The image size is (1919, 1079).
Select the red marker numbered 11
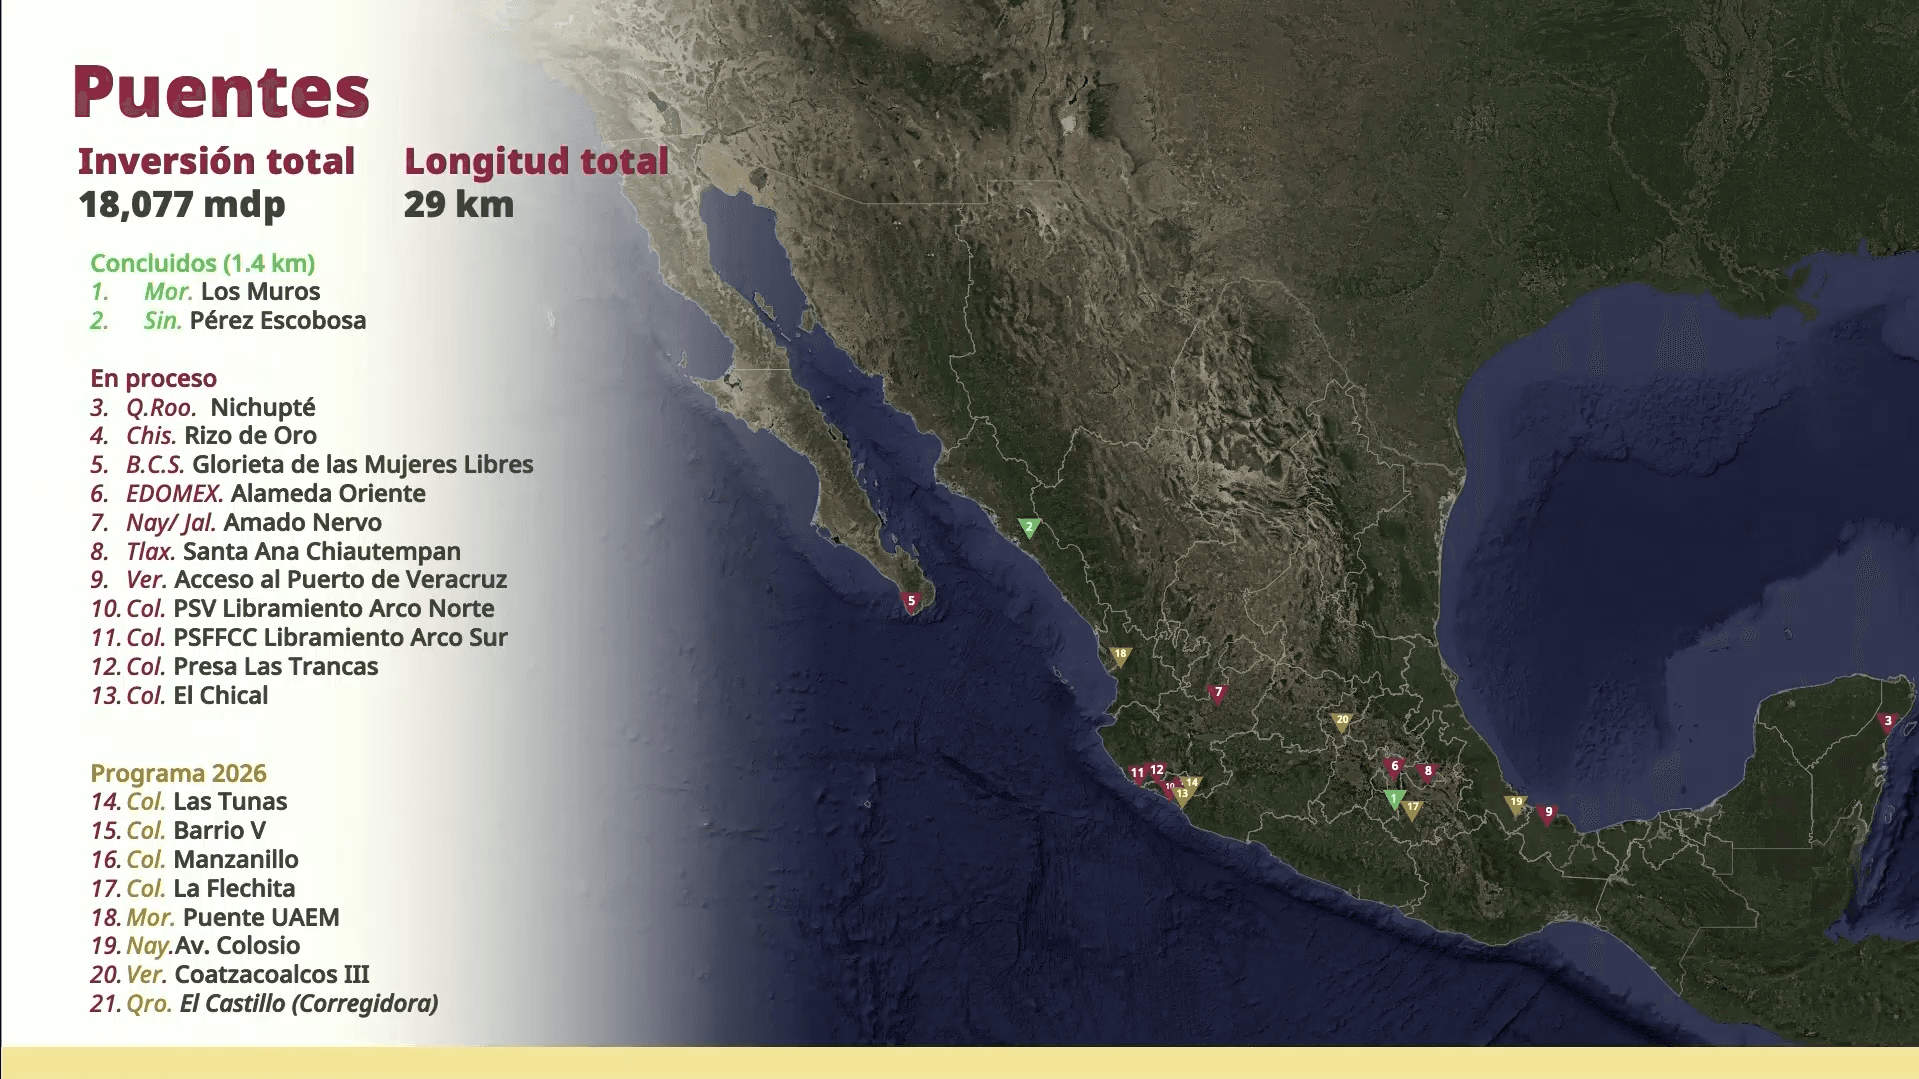pos(1137,773)
